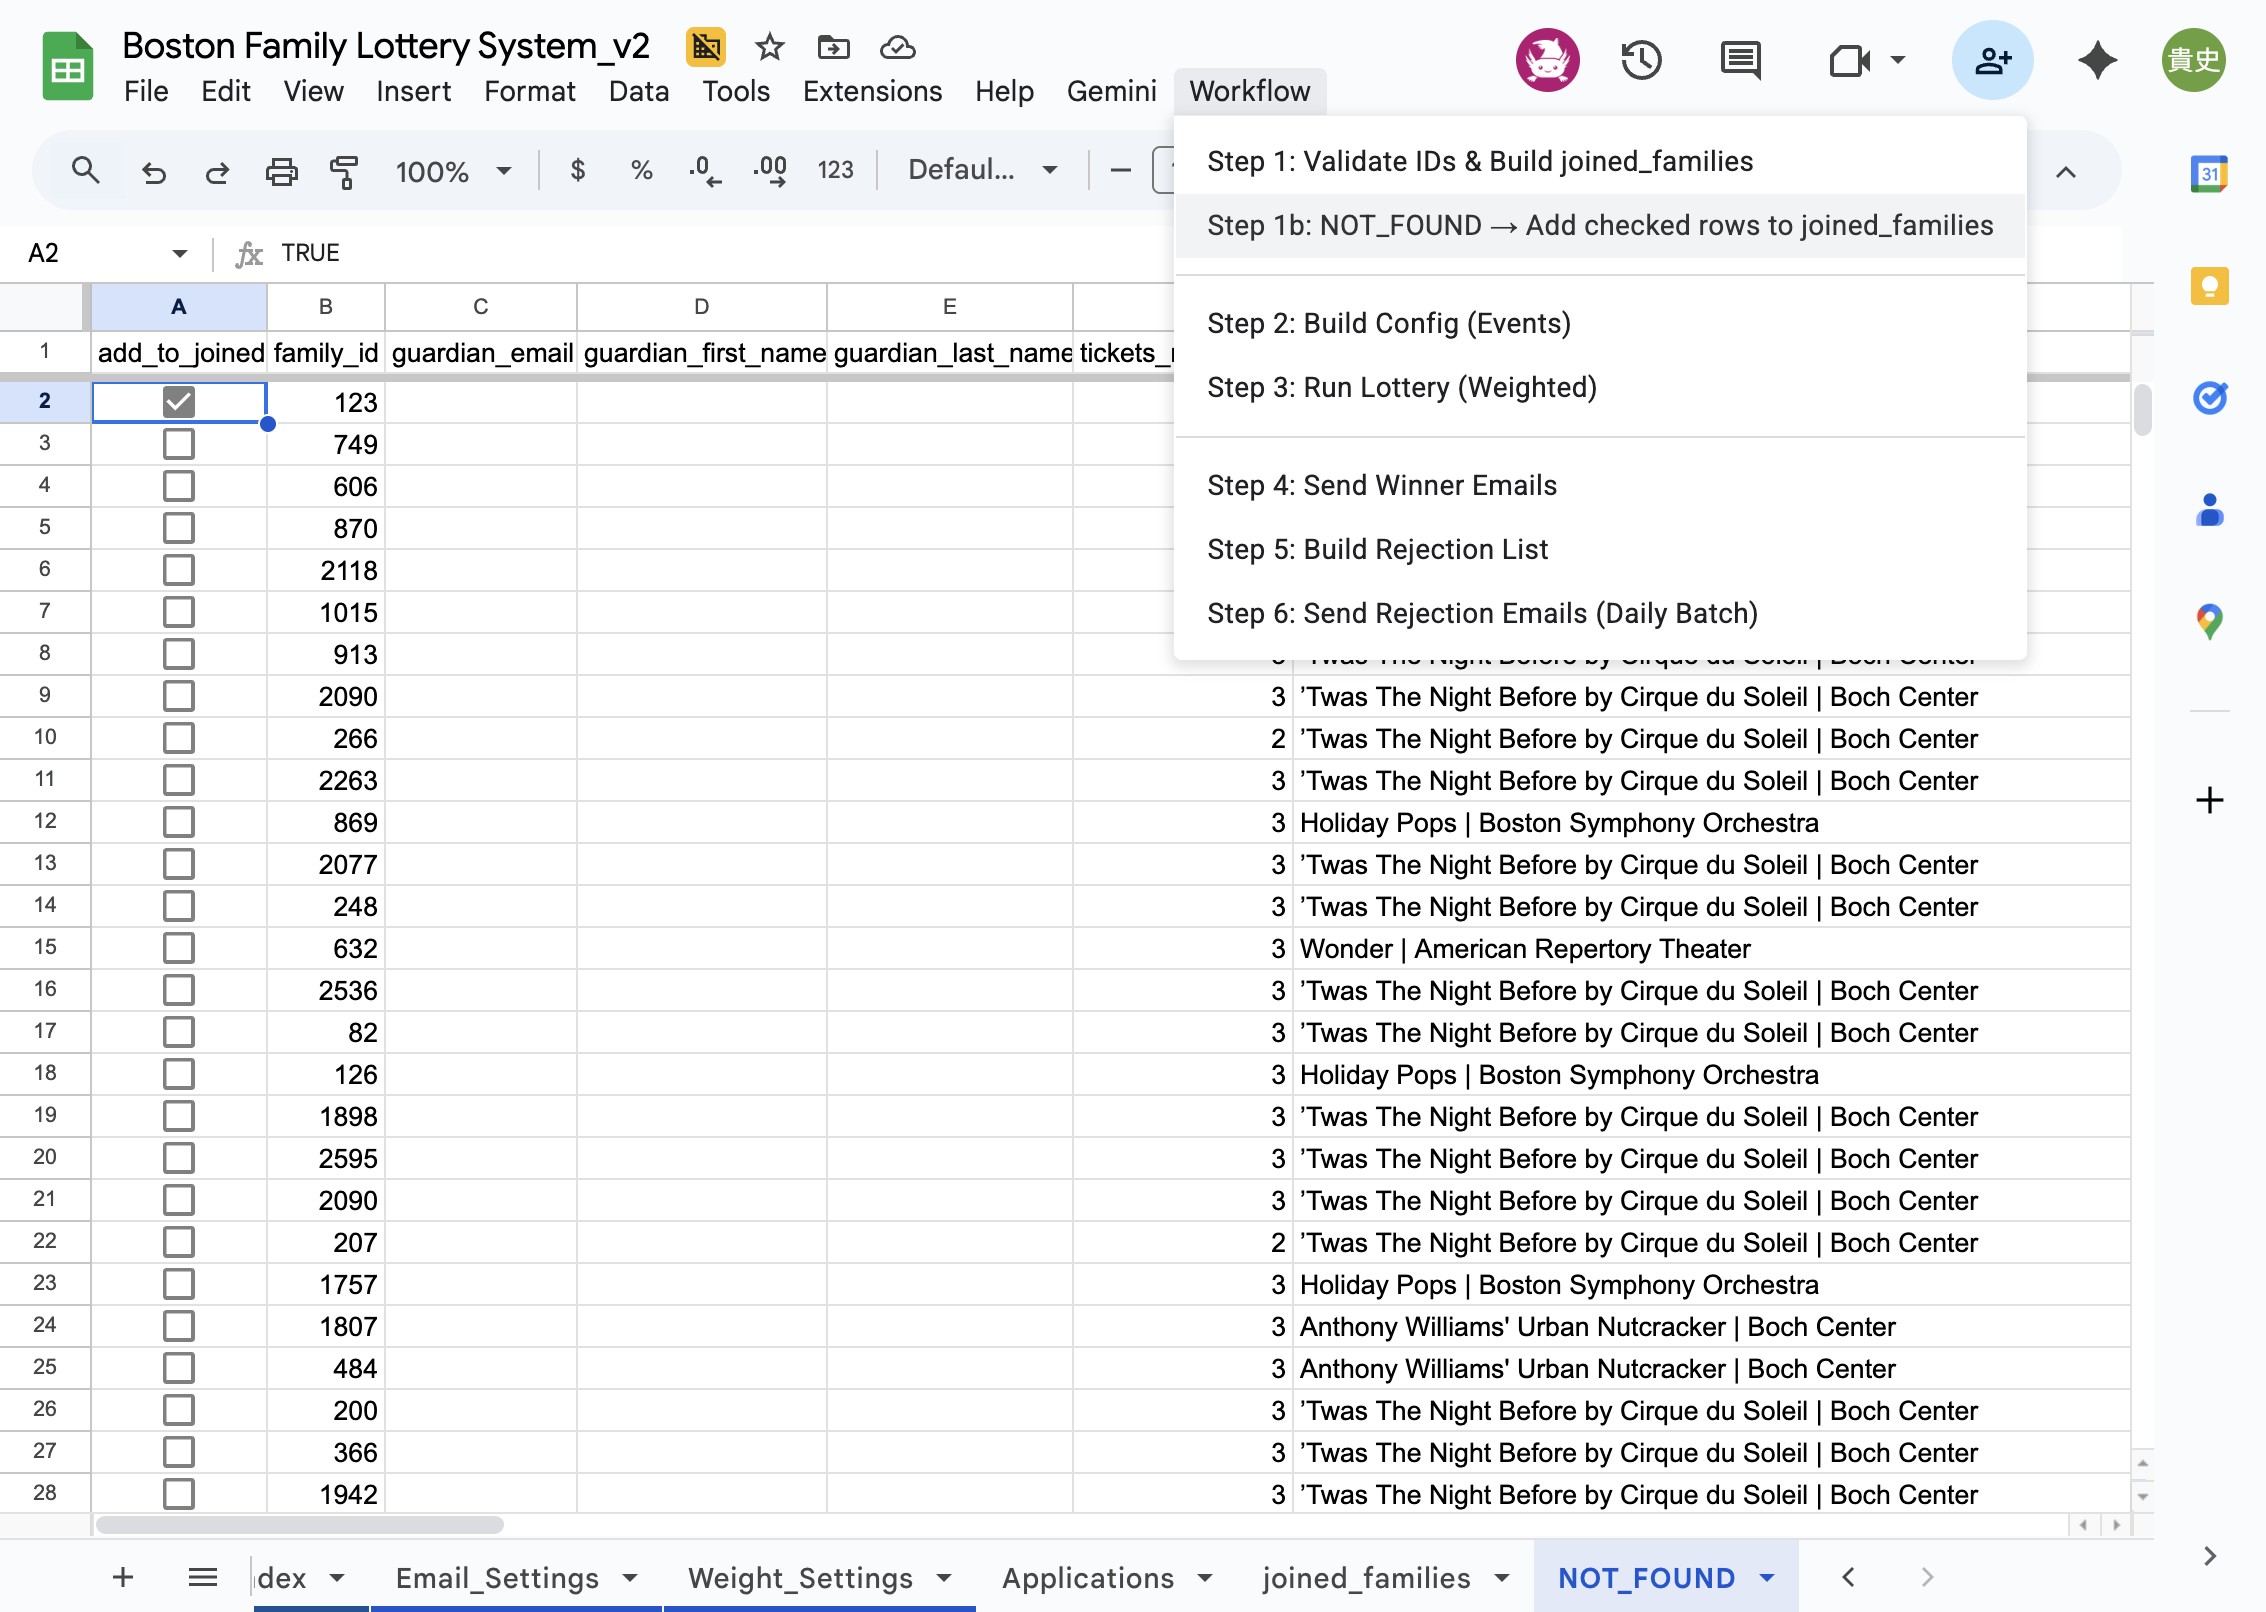The height and width of the screenshot is (1612, 2266).
Task: Open Google Keep in the side panel
Action: (x=2209, y=286)
